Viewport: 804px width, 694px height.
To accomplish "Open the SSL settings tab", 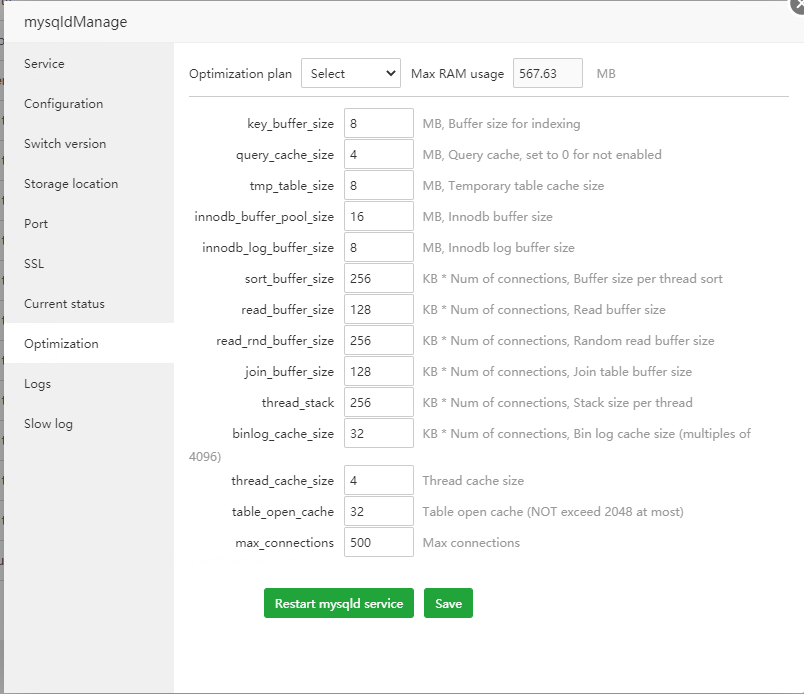I will [34, 264].
